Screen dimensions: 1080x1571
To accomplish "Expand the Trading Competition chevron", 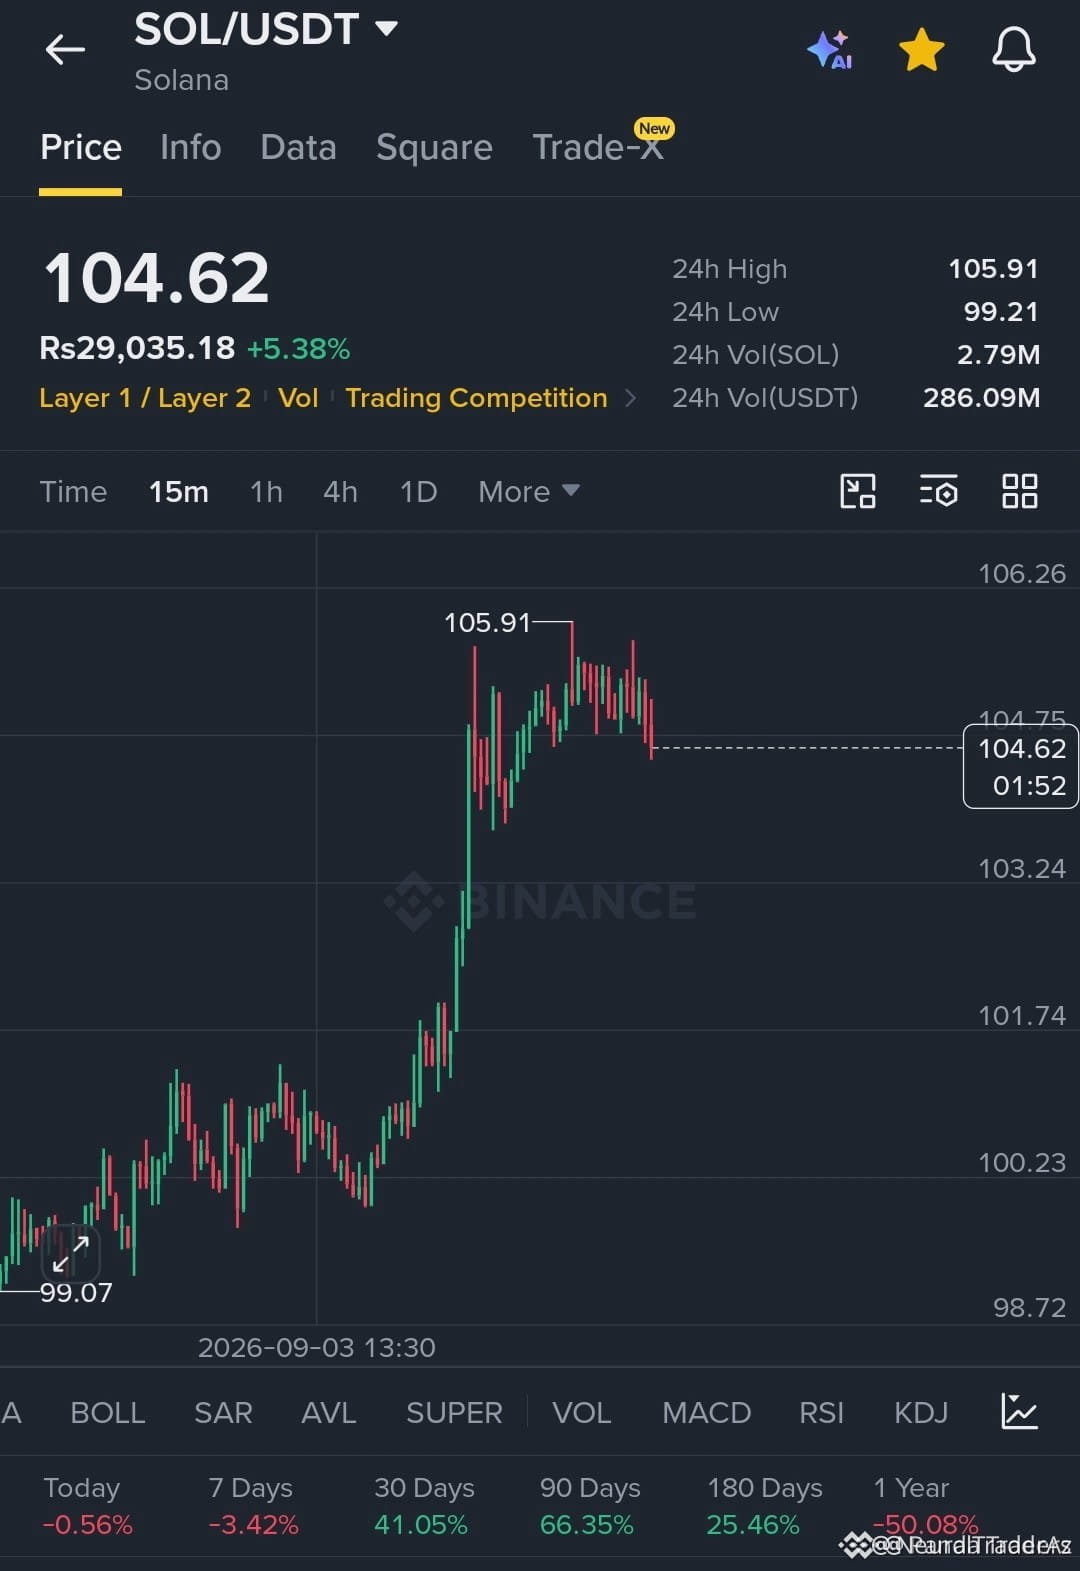I will pyautogui.click(x=630, y=398).
